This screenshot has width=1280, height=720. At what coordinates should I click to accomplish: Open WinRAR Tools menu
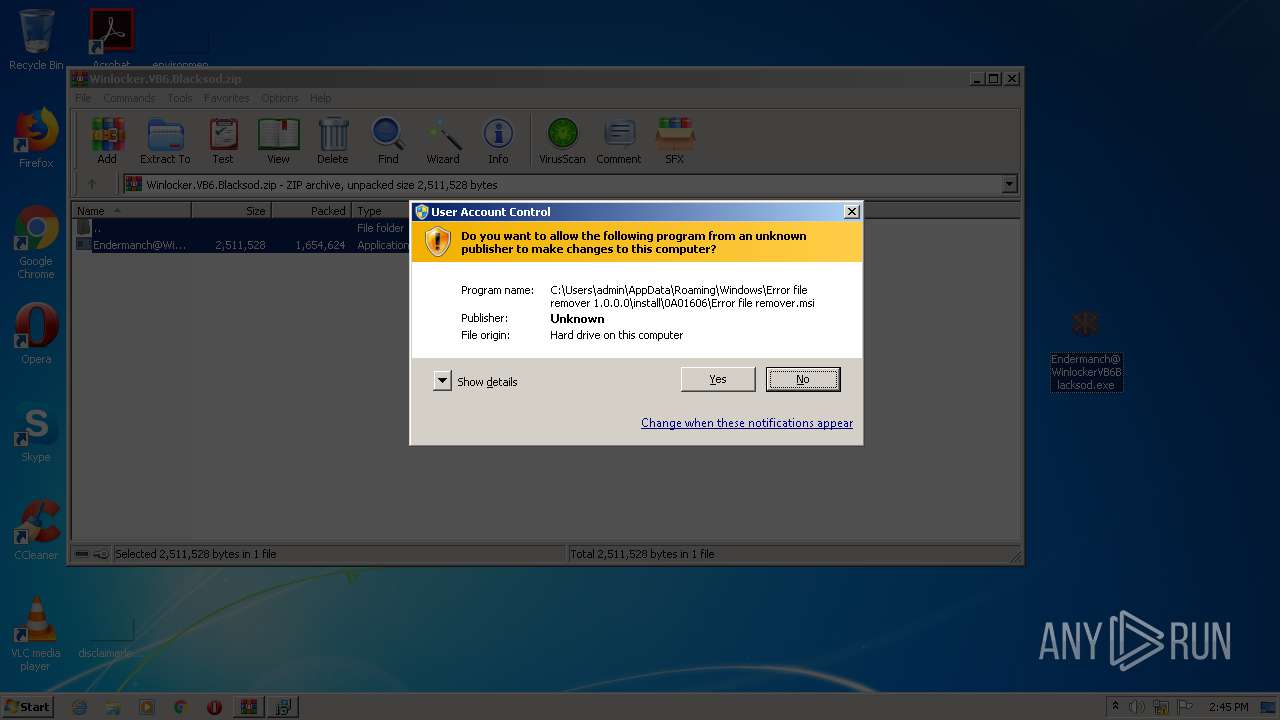(180, 98)
